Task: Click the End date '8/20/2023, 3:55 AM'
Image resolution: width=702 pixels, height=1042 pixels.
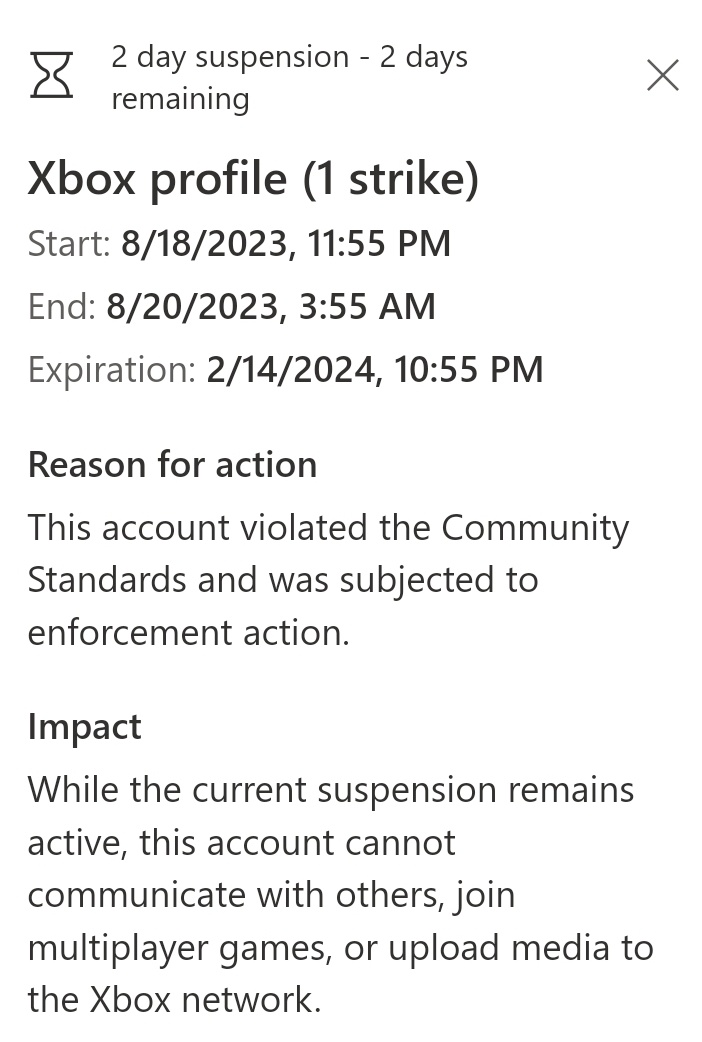Action: click(x=270, y=306)
